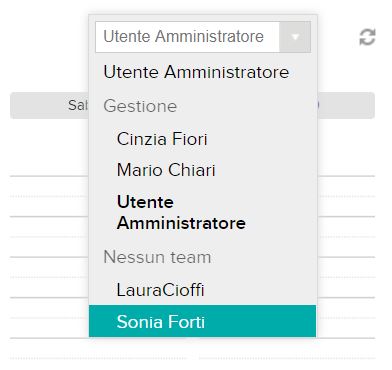Click the empty row left of Nessun team

49,257
